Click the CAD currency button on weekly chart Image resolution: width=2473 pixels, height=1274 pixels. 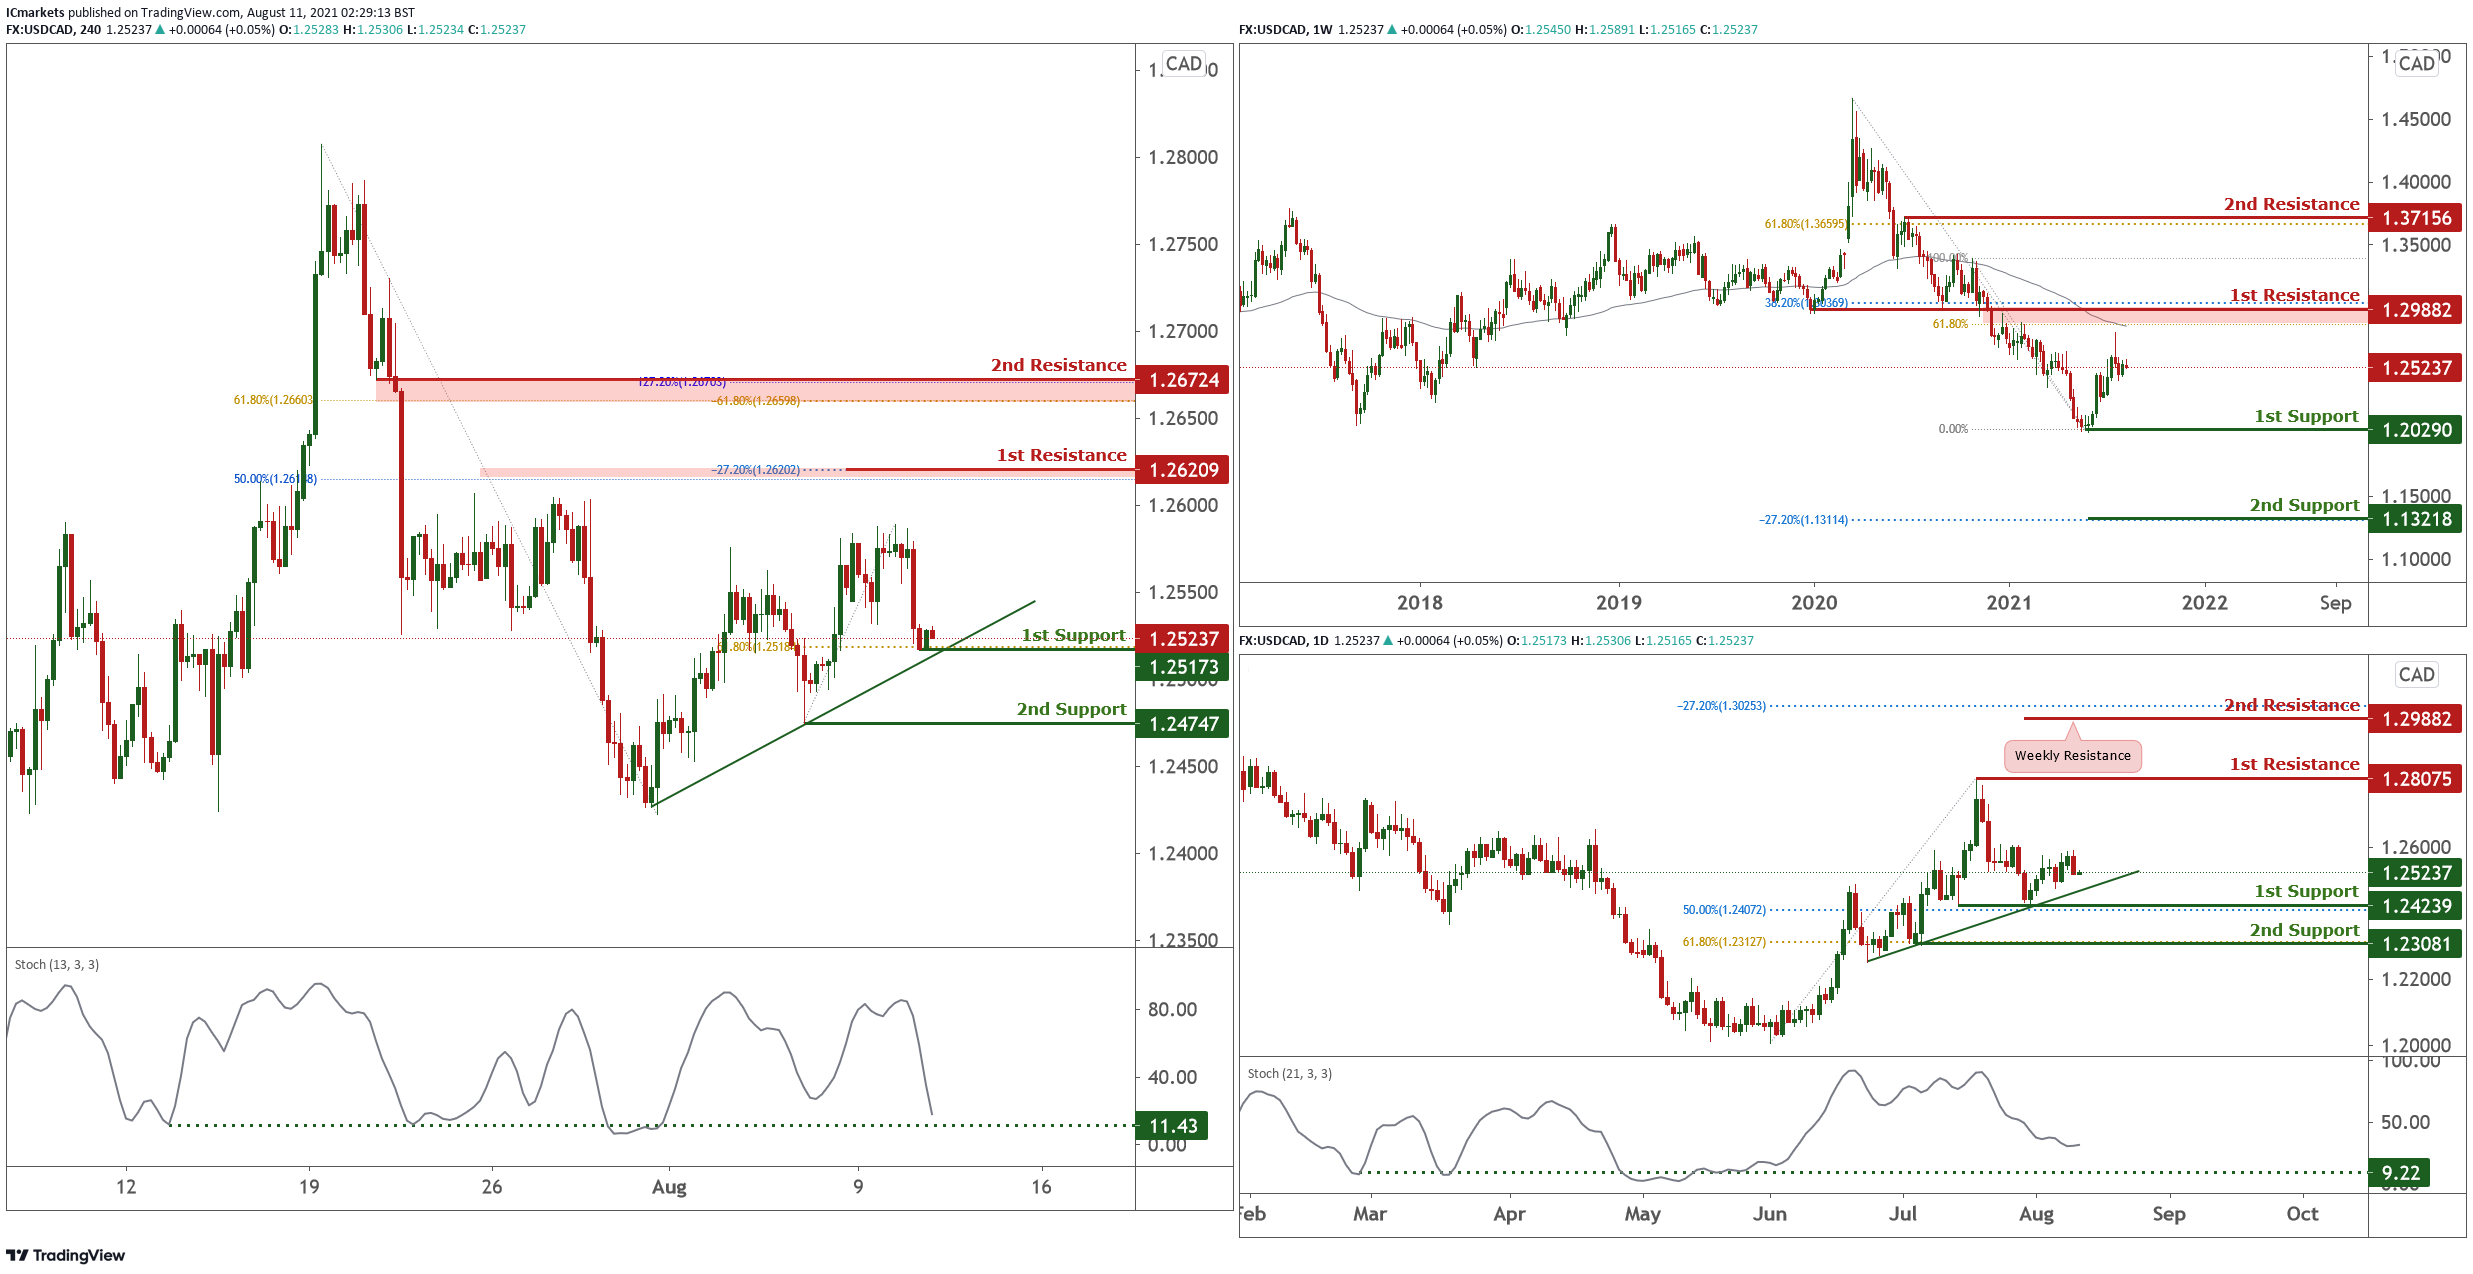2416,64
